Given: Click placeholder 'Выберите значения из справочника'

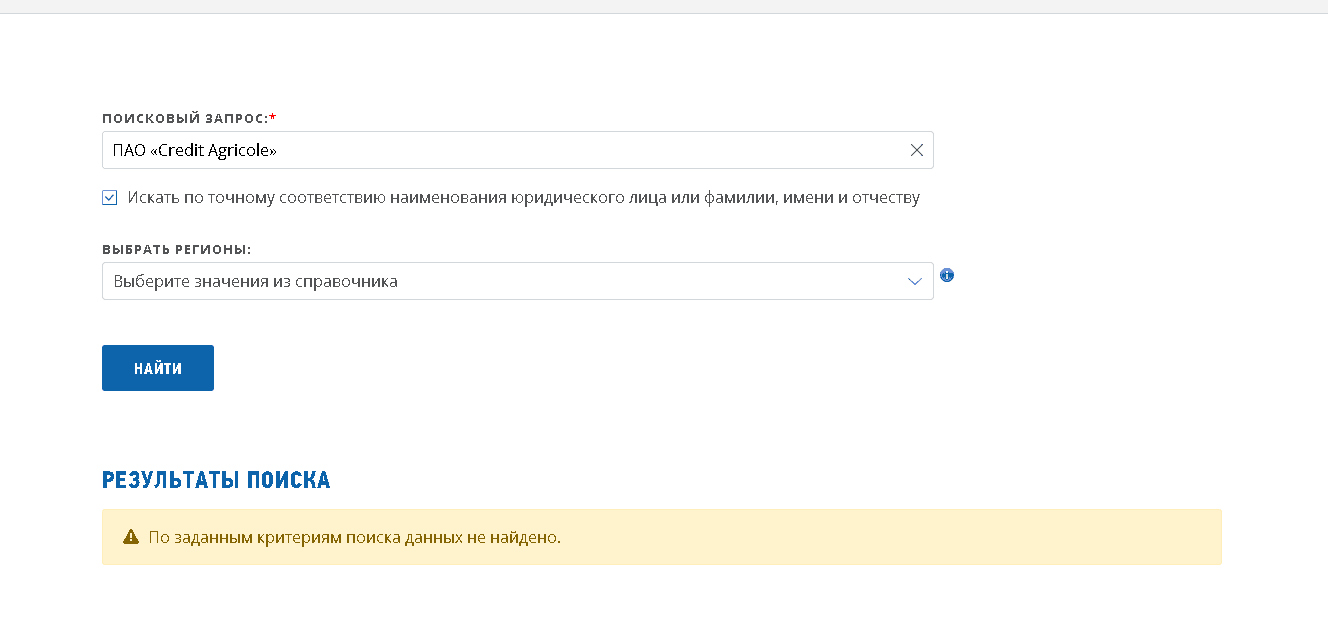Looking at the screenshot, I should coord(256,281).
